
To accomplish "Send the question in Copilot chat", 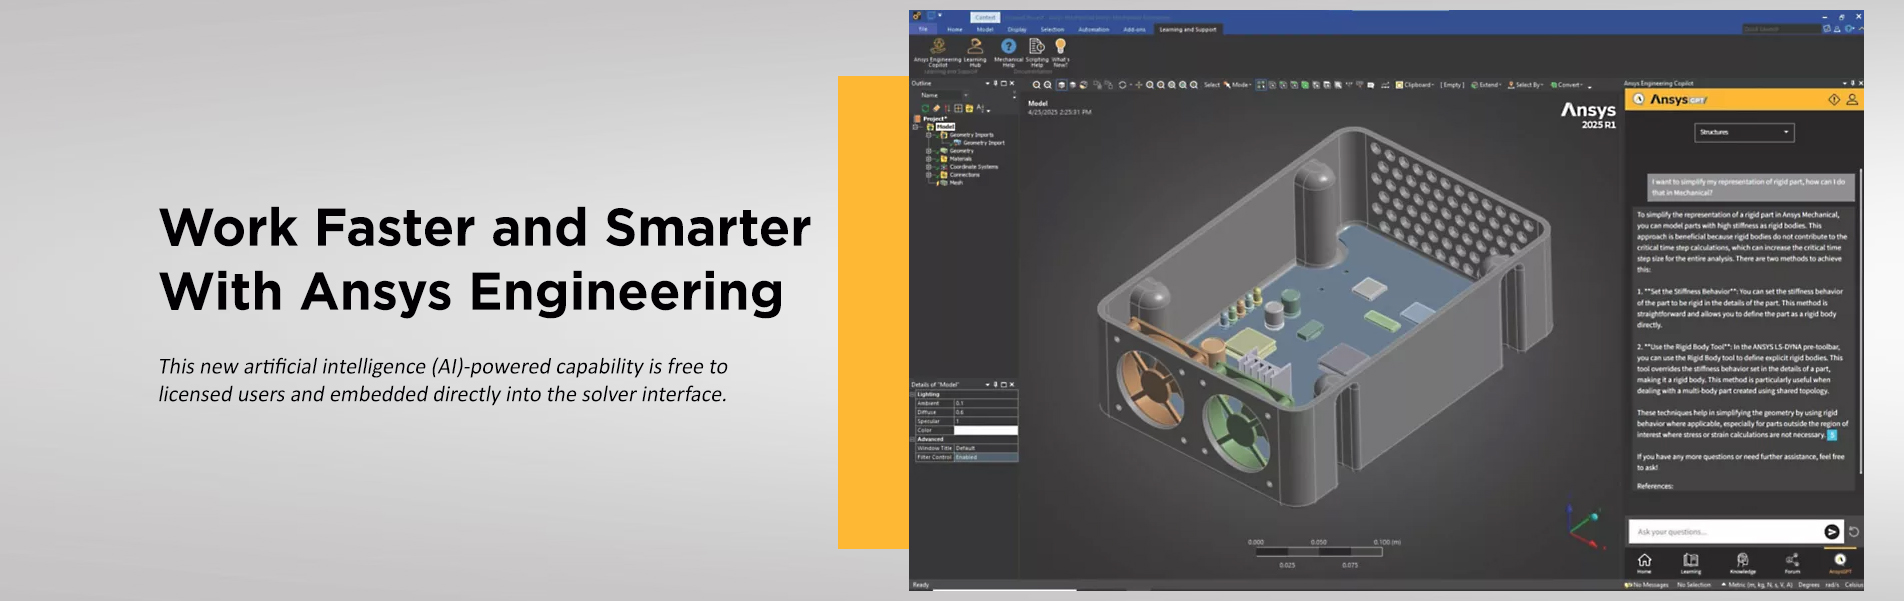I will point(1832,532).
